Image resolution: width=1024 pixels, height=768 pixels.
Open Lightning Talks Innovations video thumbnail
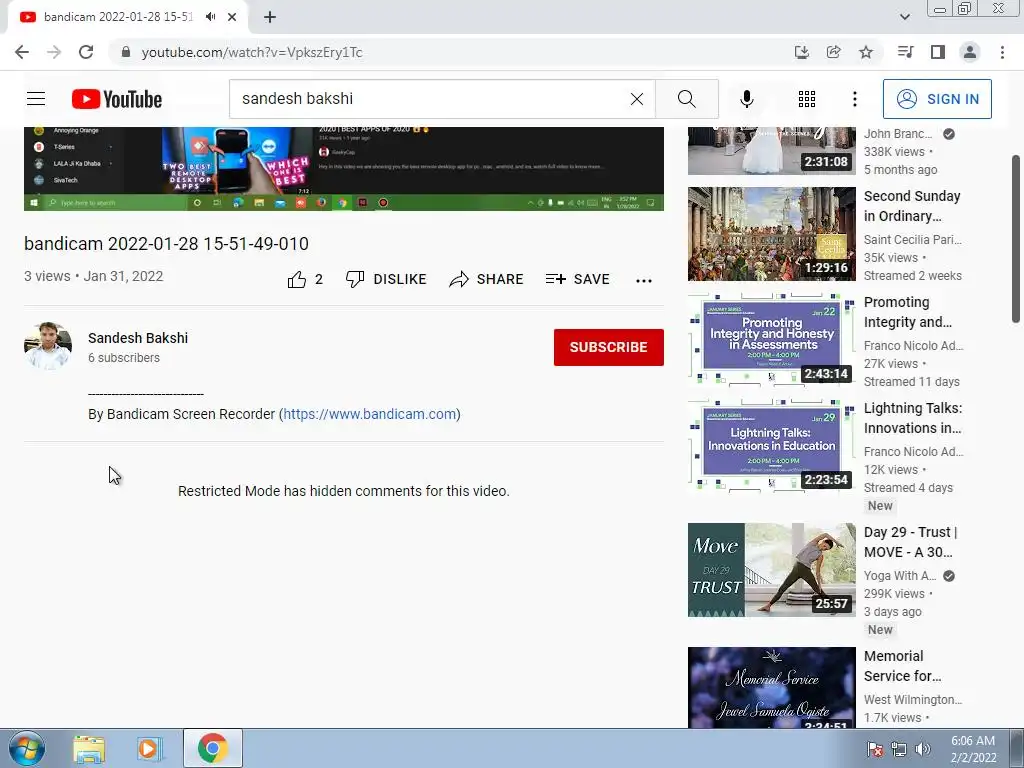click(x=771, y=445)
